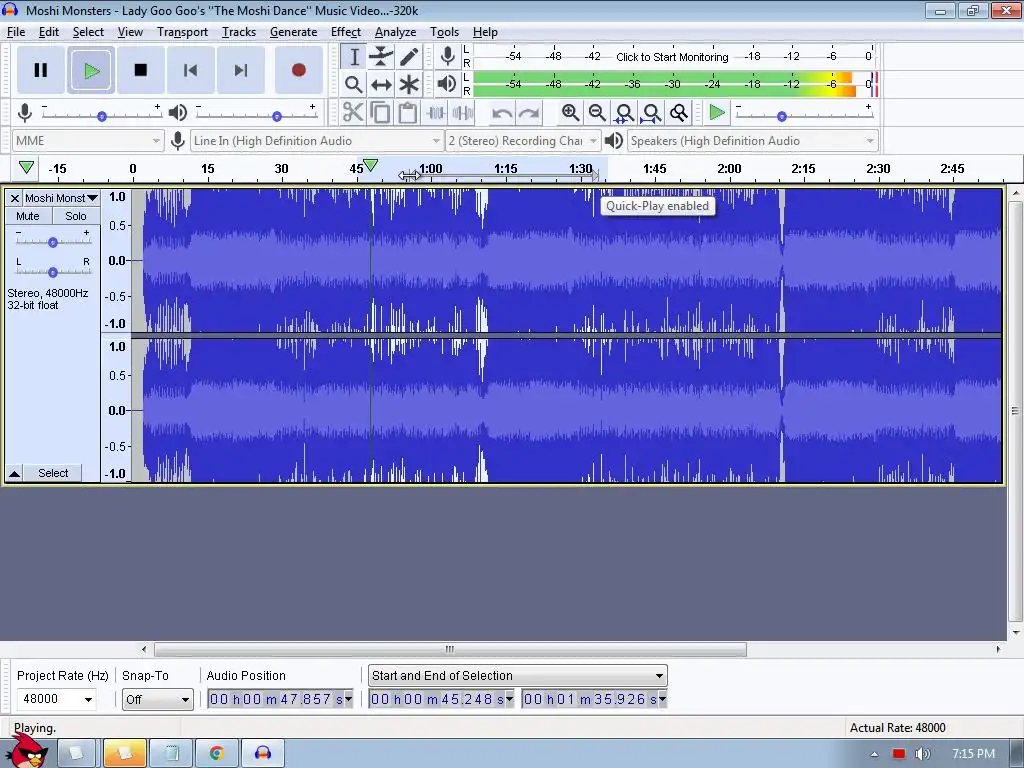Click the horizontal scrollbar thumb
Screen dimensions: 1024x768
450,649
